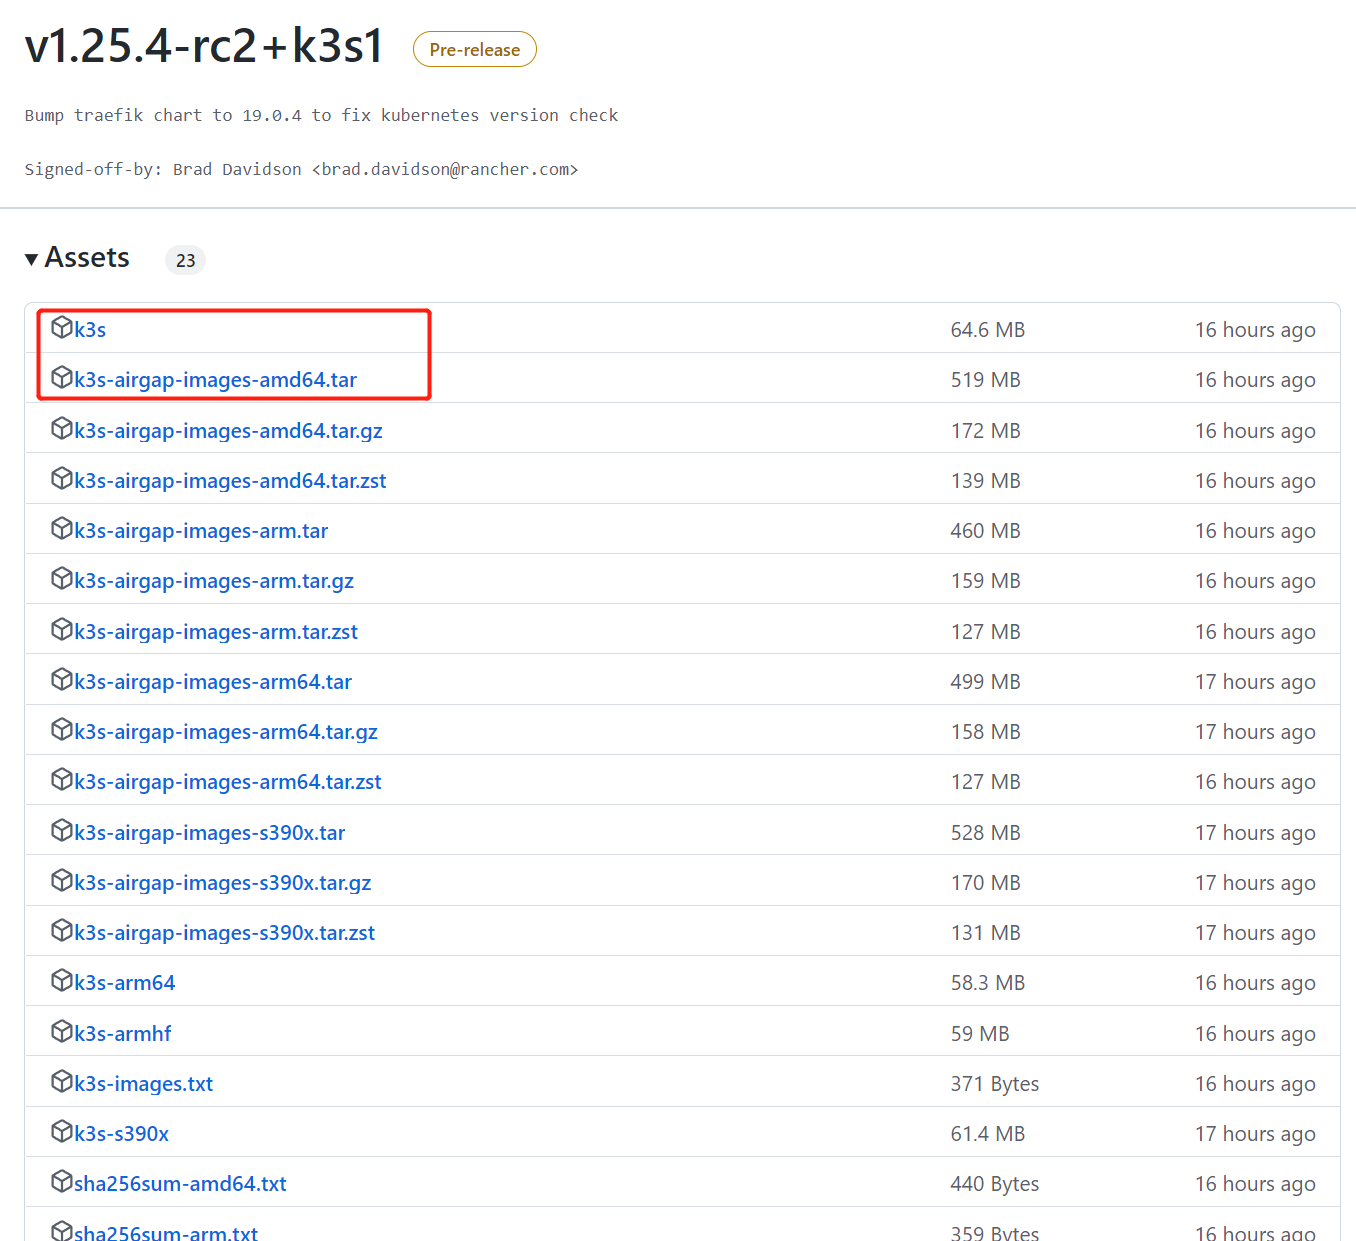Click package icon beside k3s-images.txt
Screen dimensions: 1356x1241
62,1081
